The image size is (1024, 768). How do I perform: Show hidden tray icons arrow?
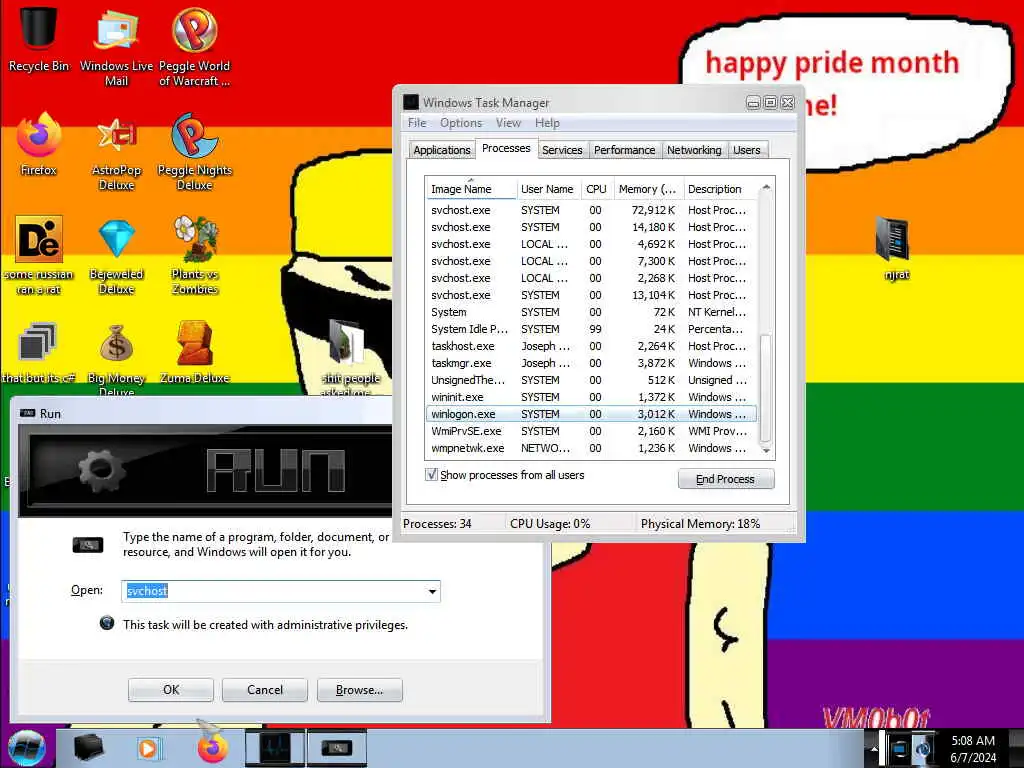874,748
